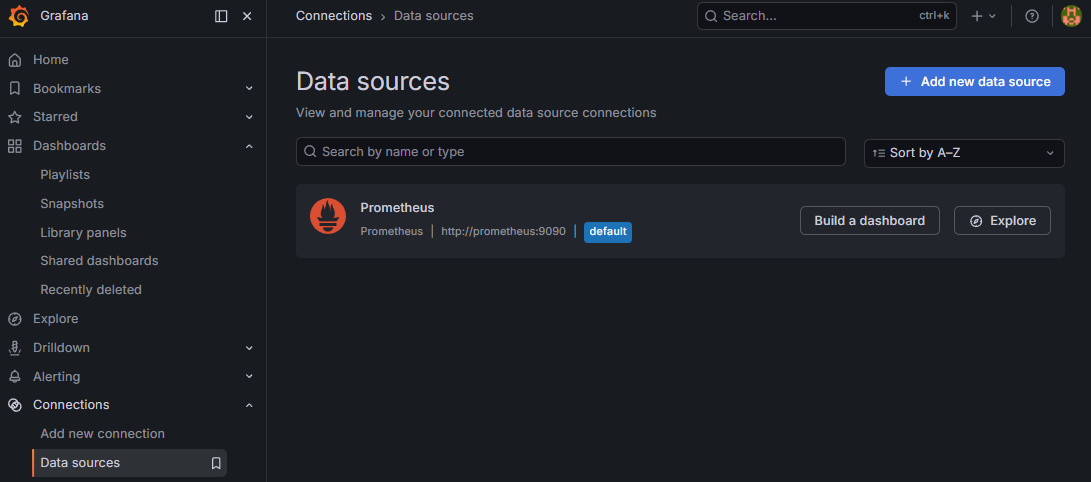Open Add new connection menu item
The height and width of the screenshot is (482, 1091).
[x=102, y=434]
